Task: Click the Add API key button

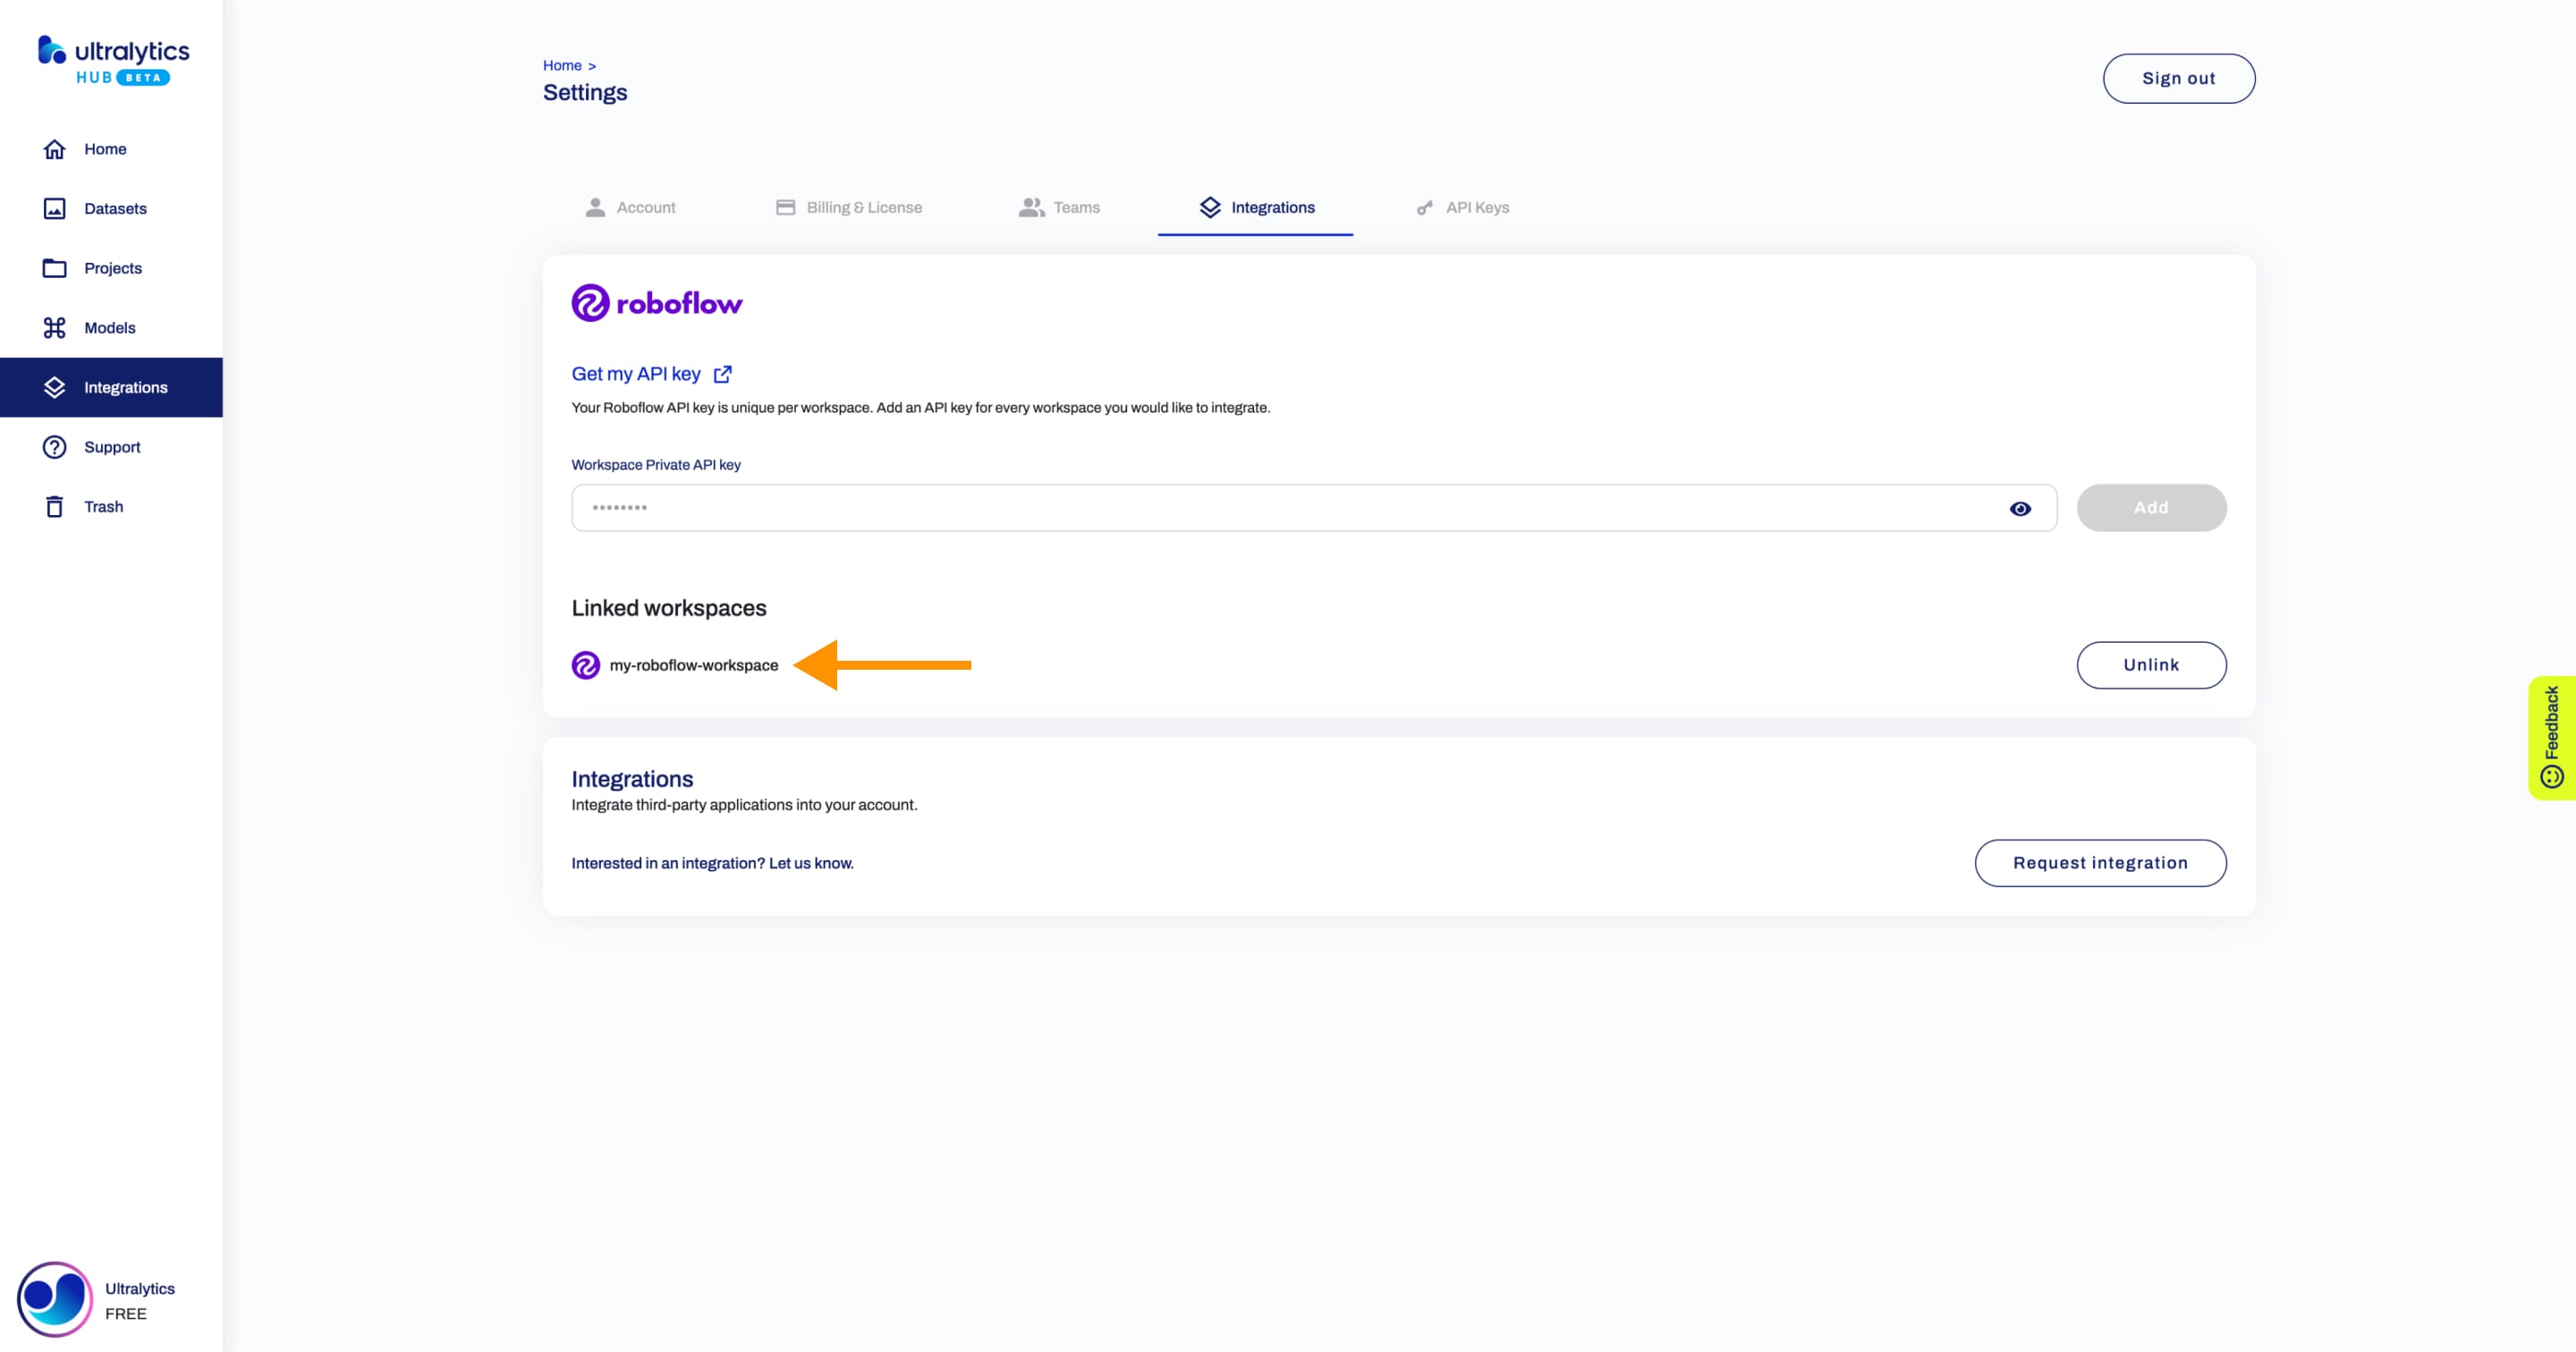Action: [x=2150, y=506]
